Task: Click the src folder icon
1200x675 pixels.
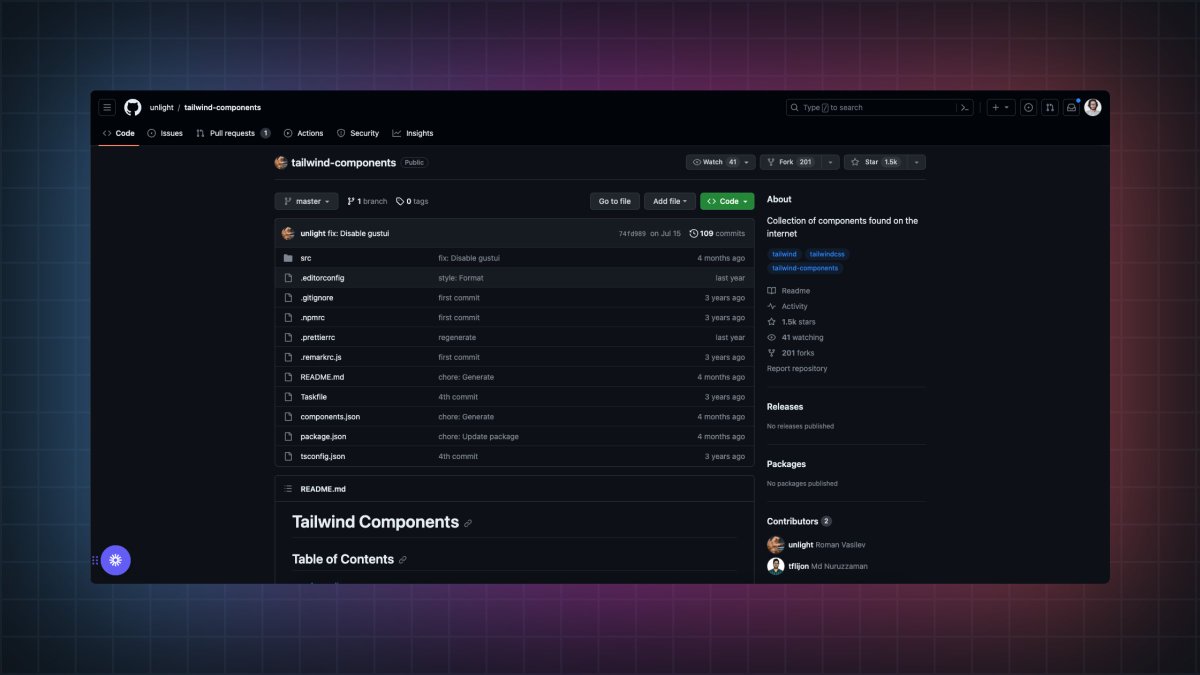Action: click(x=288, y=258)
